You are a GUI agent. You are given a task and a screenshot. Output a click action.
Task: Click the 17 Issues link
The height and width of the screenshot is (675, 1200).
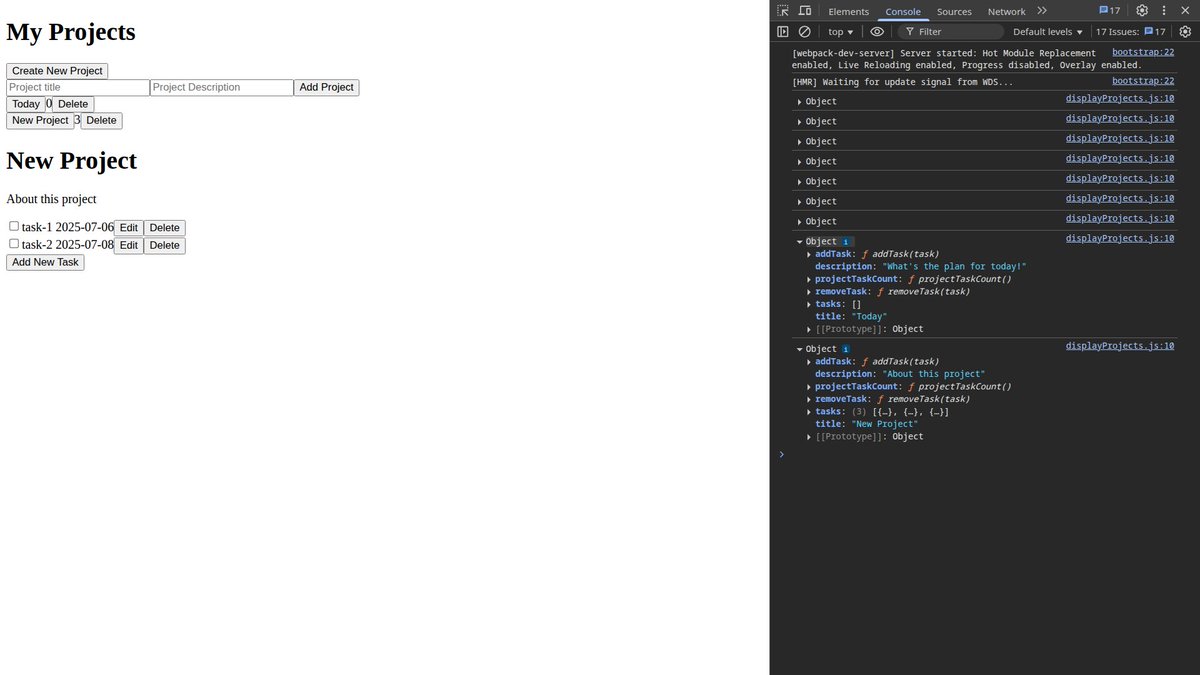pyautogui.click(x=1131, y=32)
